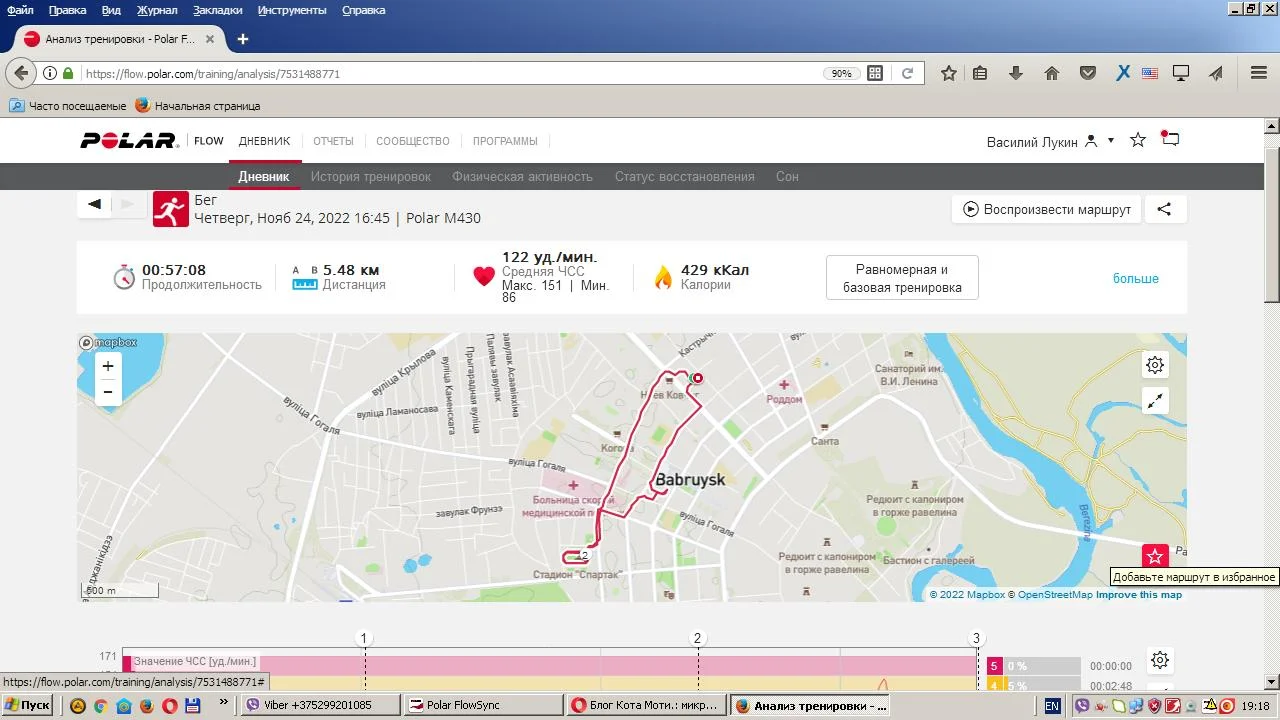This screenshot has height=720, width=1280.
Task: Open the Пуск start button
Action: [x=28, y=705]
